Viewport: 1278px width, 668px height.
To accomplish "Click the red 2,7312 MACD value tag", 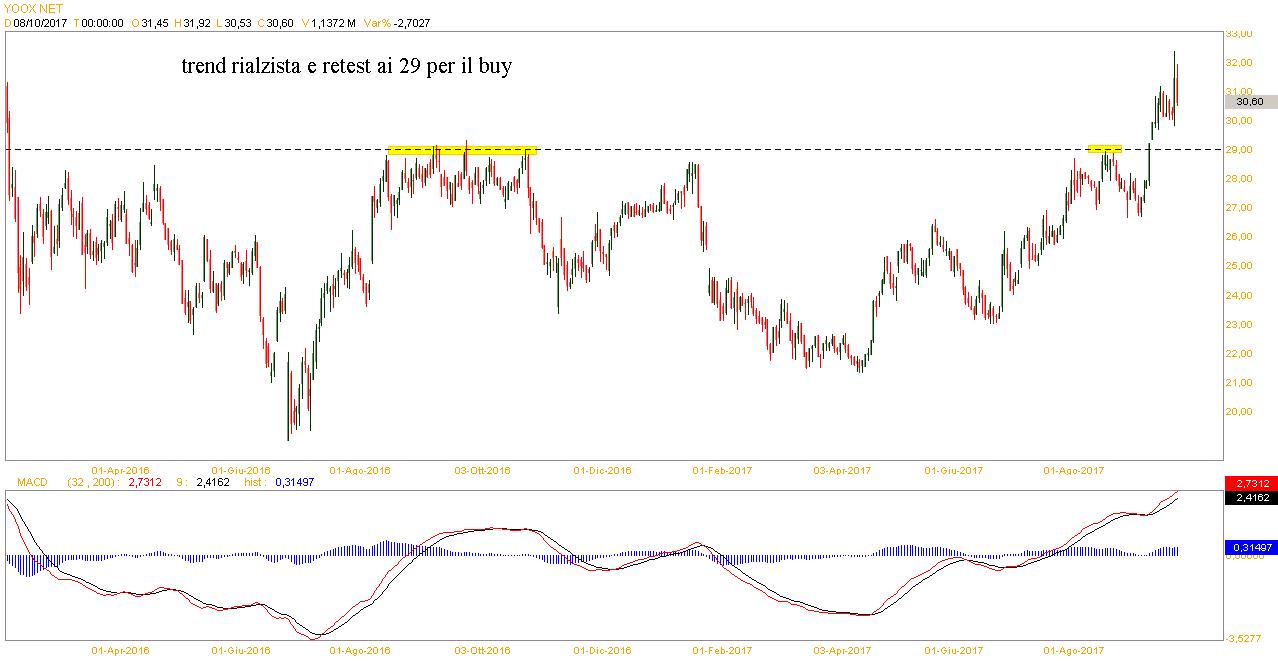I will pos(1250,483).
